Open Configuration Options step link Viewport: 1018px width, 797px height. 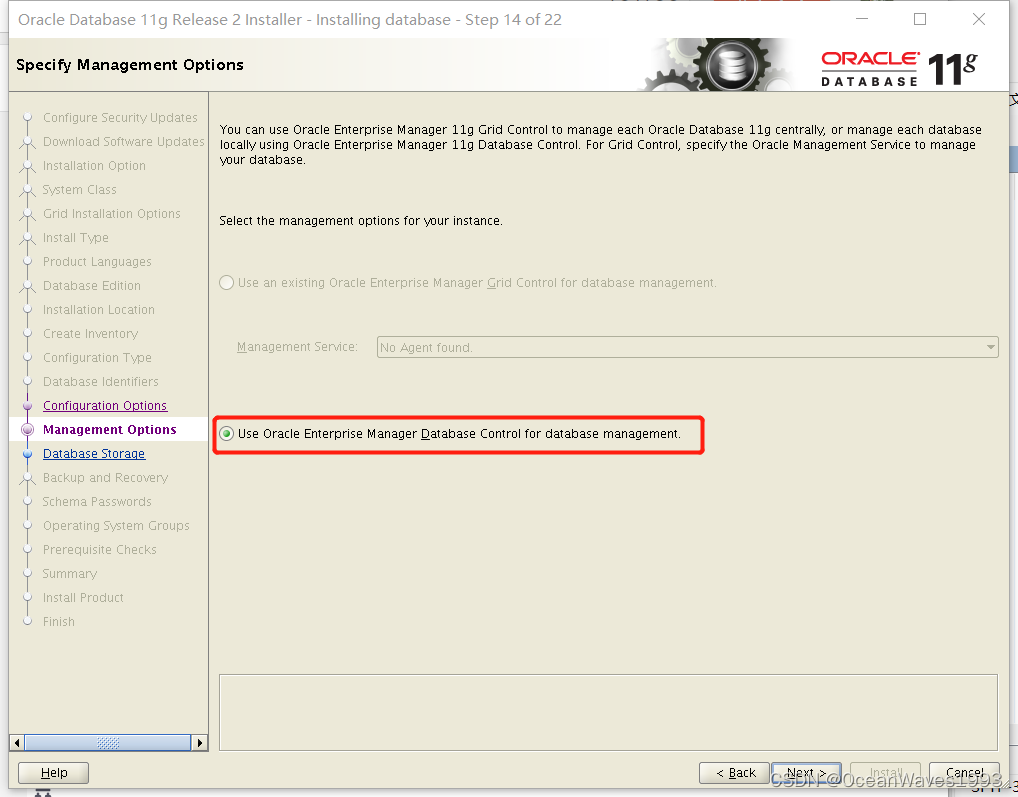[105, 406]
